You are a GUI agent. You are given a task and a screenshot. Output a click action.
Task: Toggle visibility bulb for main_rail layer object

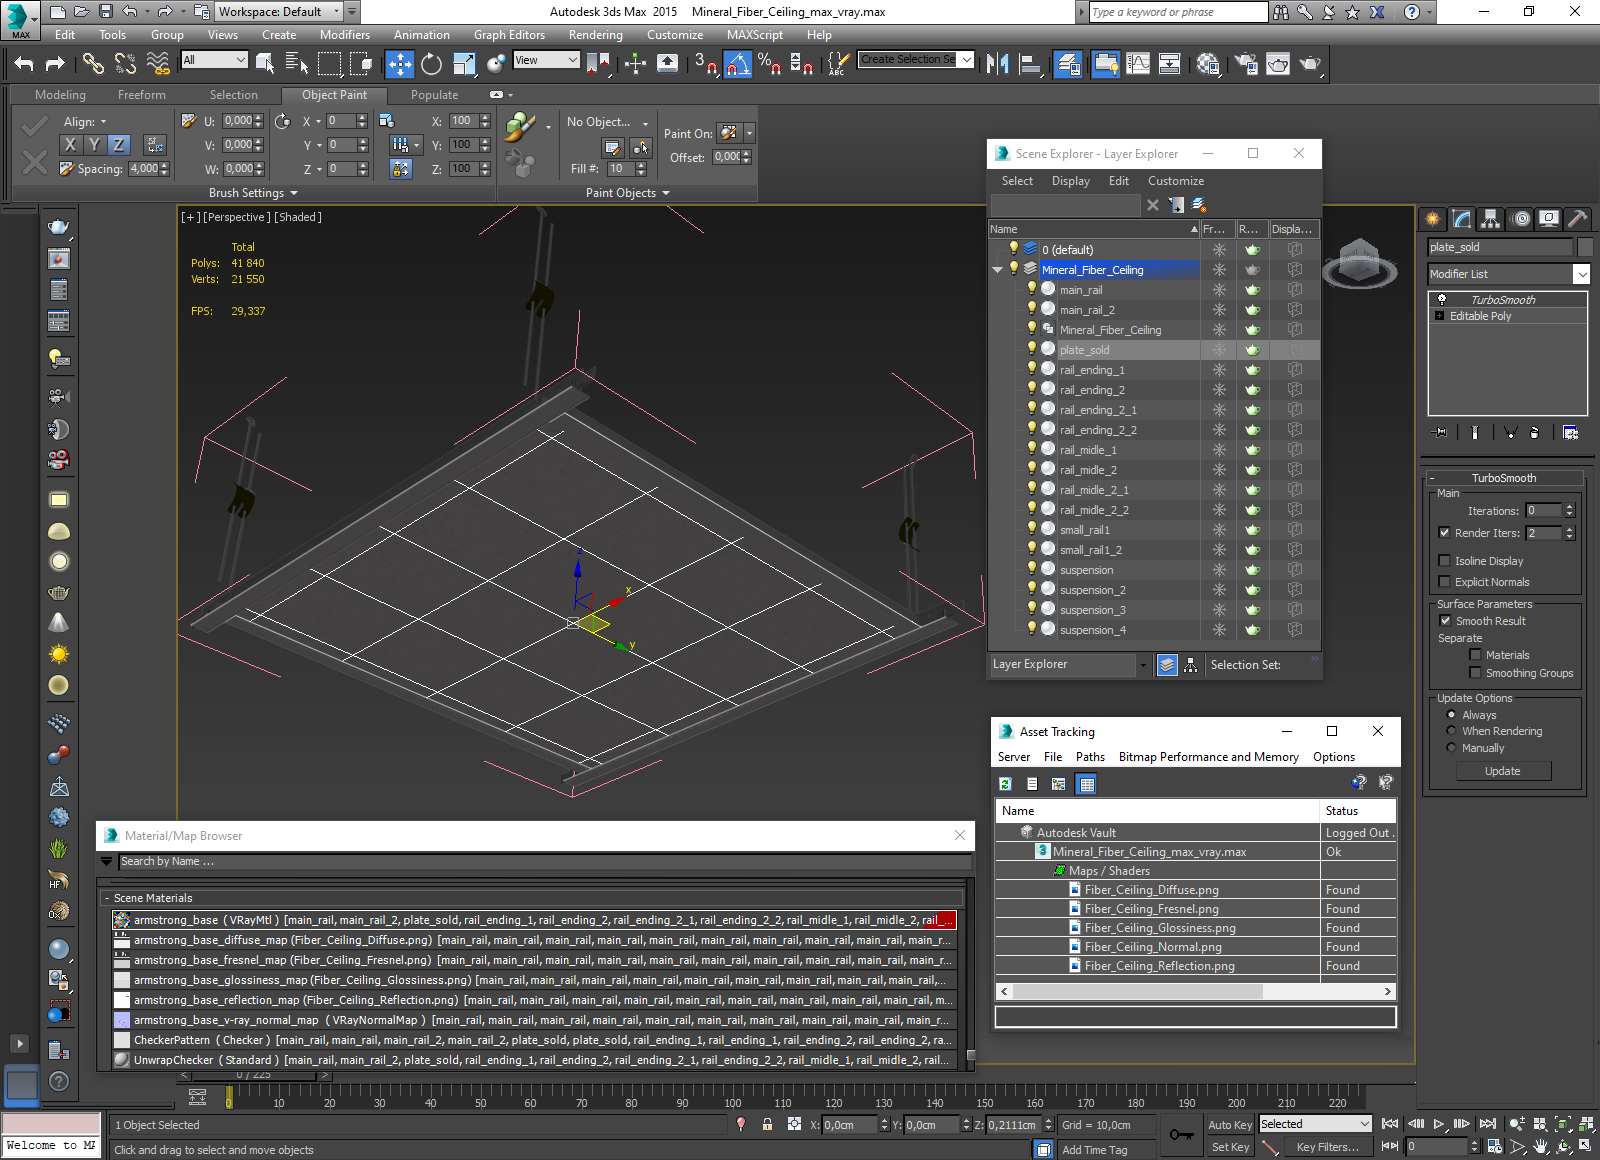coord(1032,289)
